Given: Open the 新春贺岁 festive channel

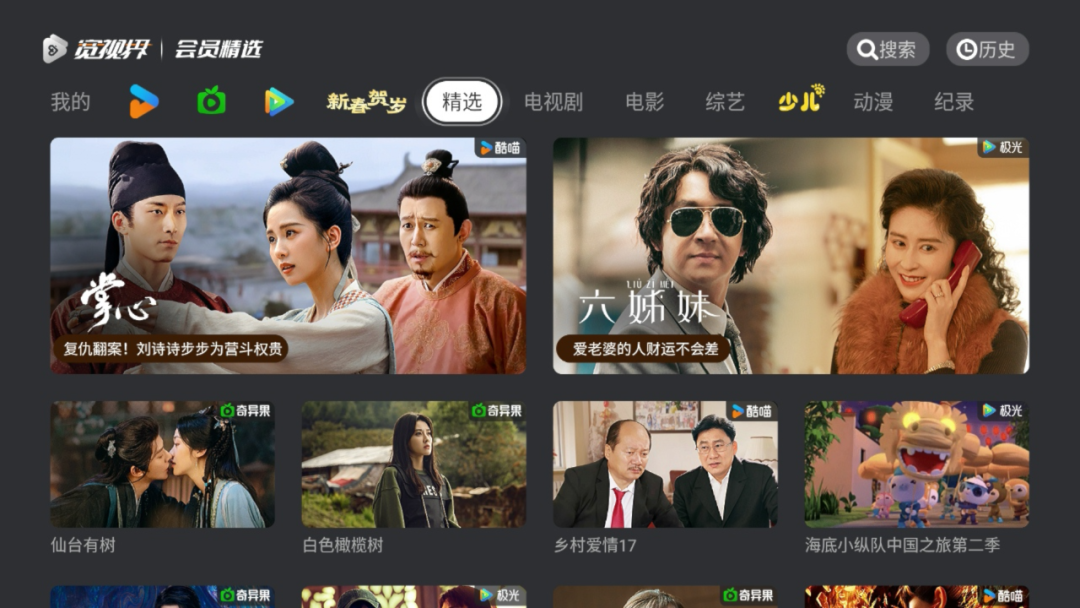Looking at the screenshot, I should coord(366,102).
